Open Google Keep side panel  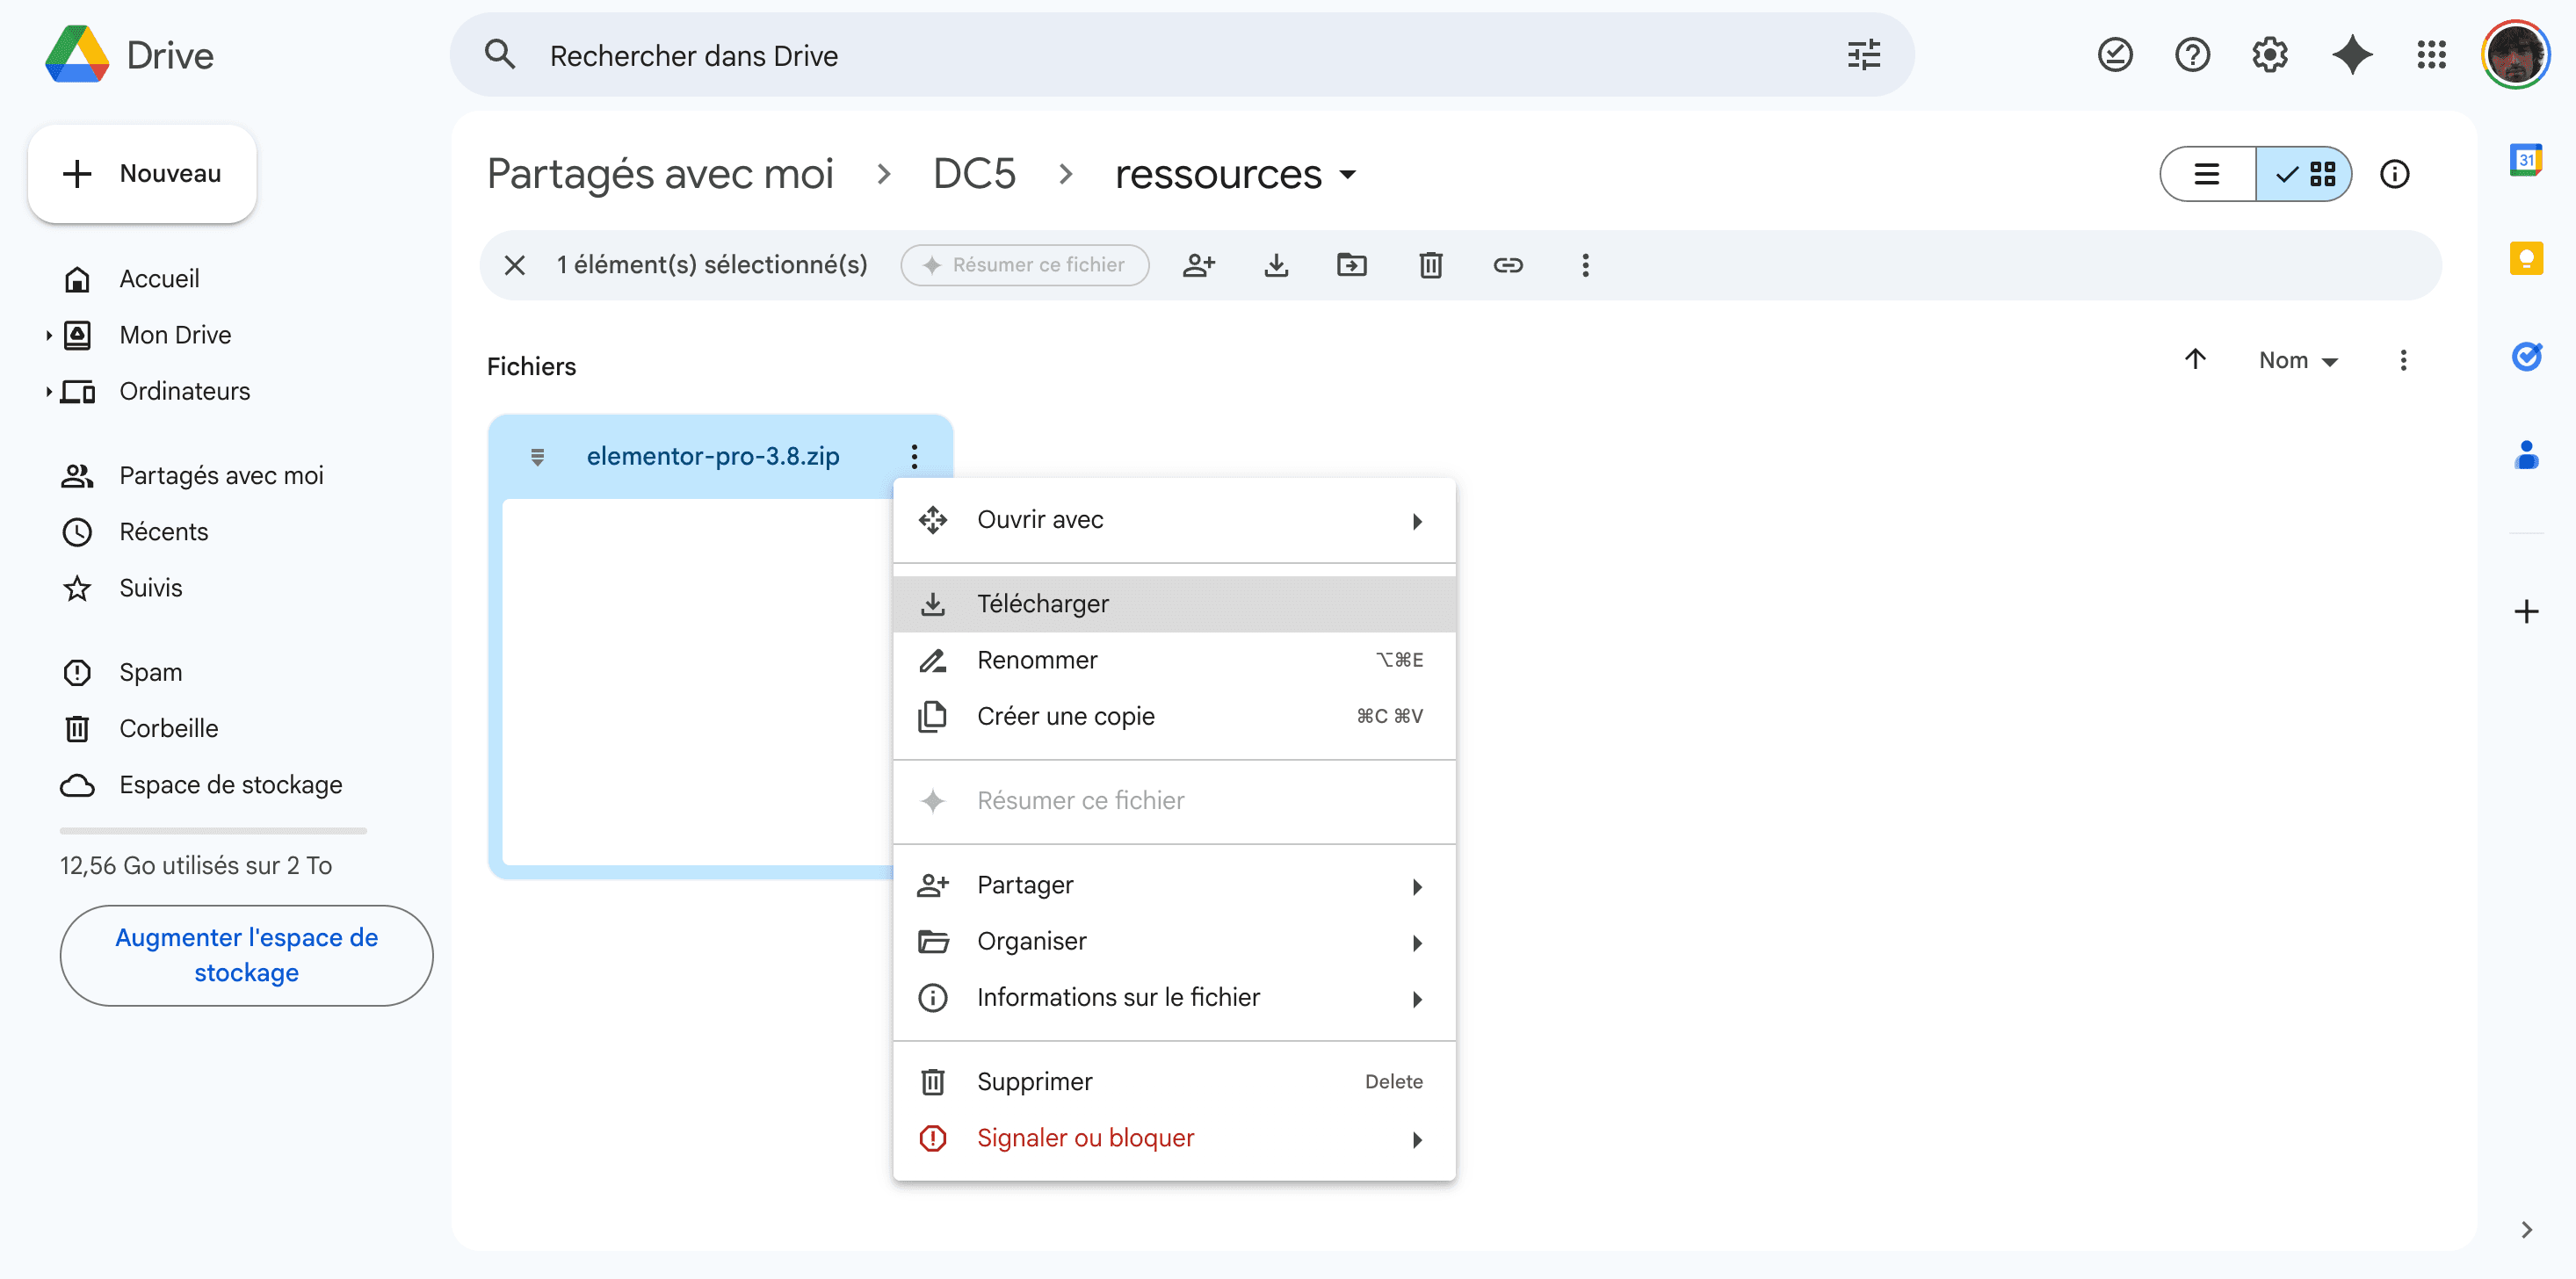tap(2526, 258)
